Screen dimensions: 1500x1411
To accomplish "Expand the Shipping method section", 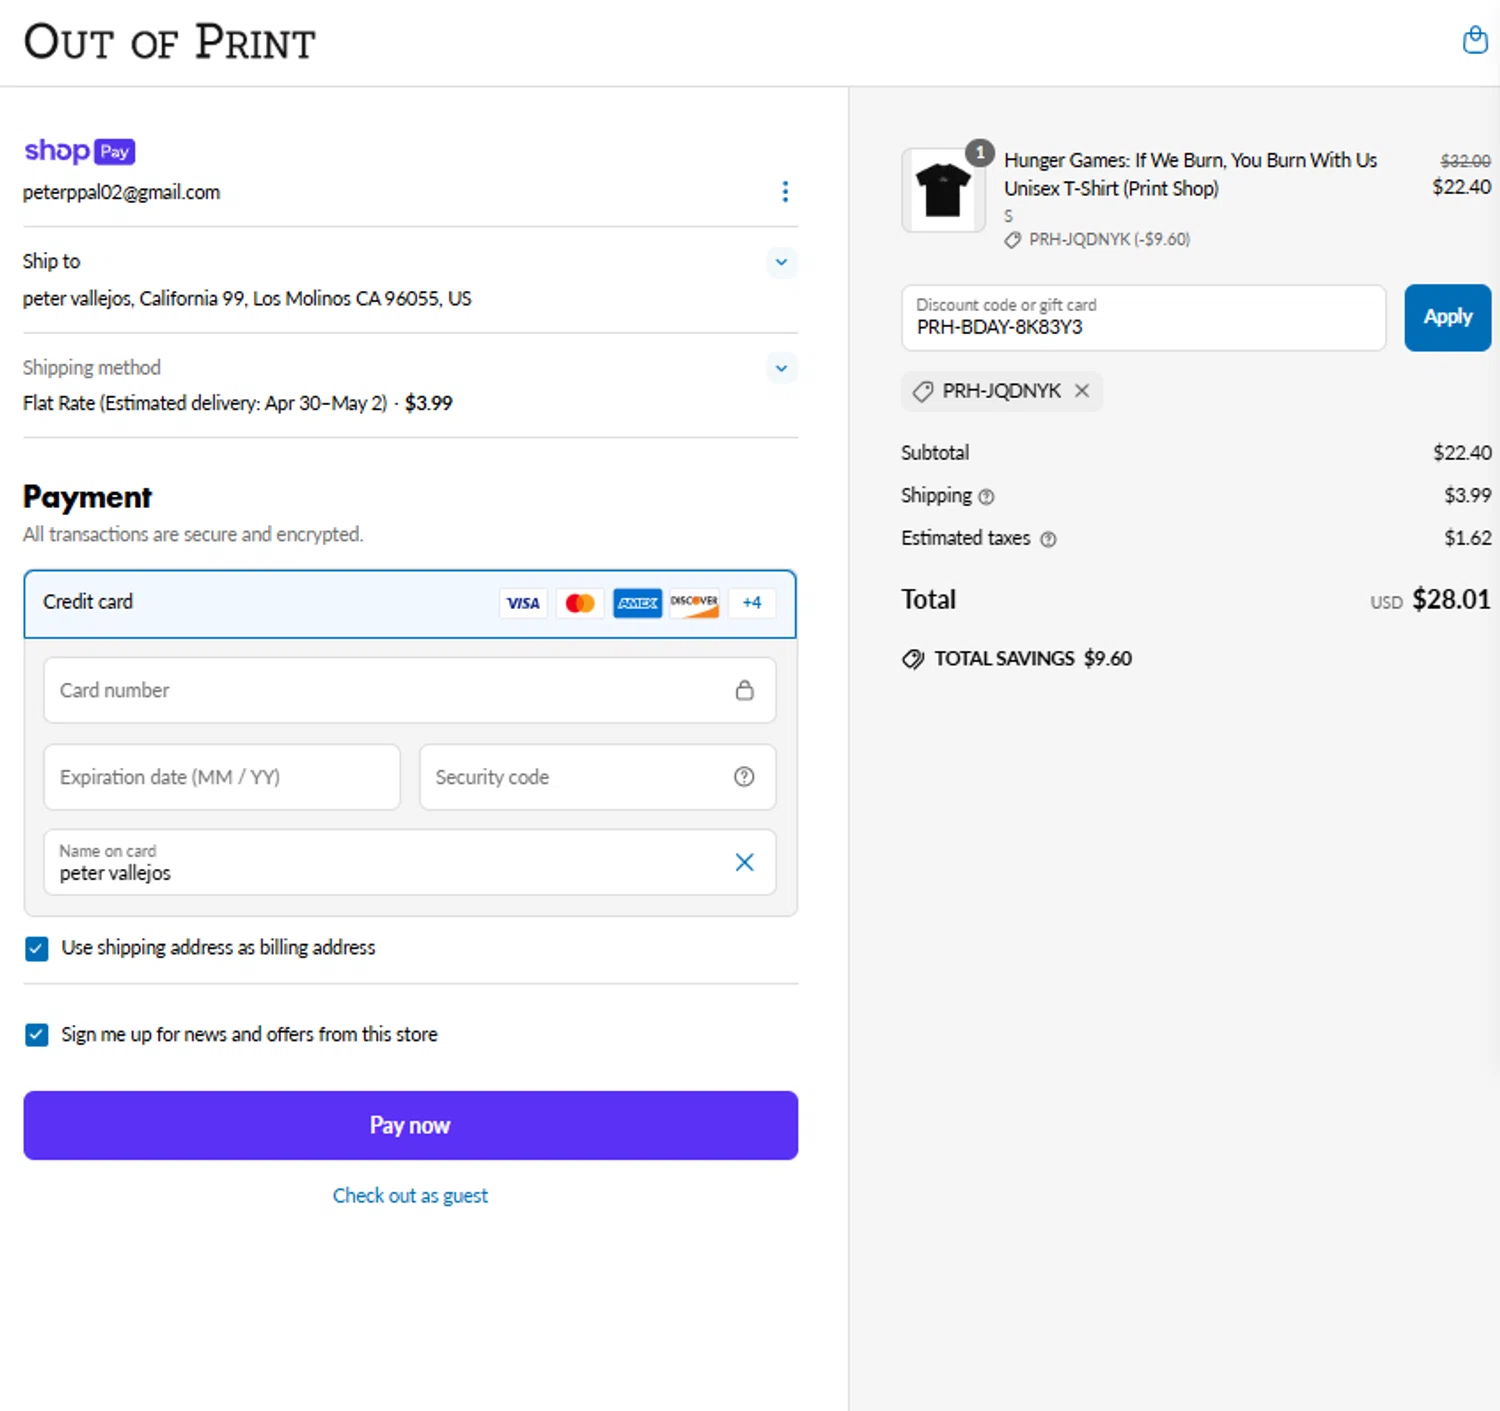I will (781, 368).
